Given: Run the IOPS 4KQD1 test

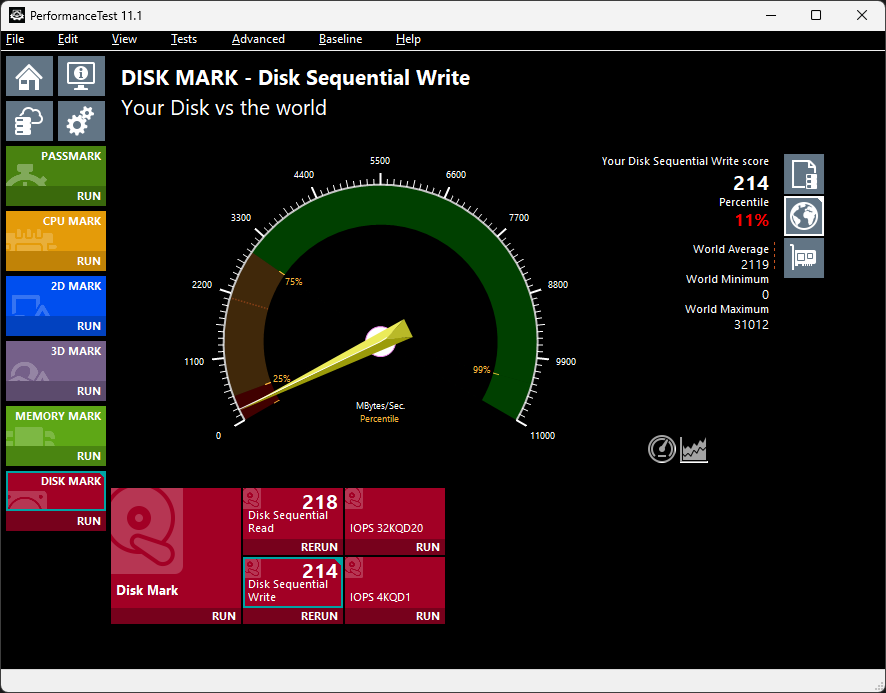Looking at the screenshot, I should [x=427, y=616].
